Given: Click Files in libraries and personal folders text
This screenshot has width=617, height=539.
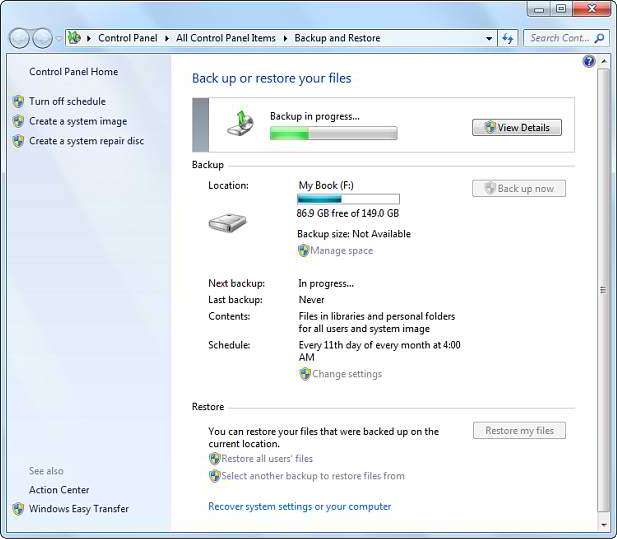Looking at the screenshot, I should [x=377, y=322].
